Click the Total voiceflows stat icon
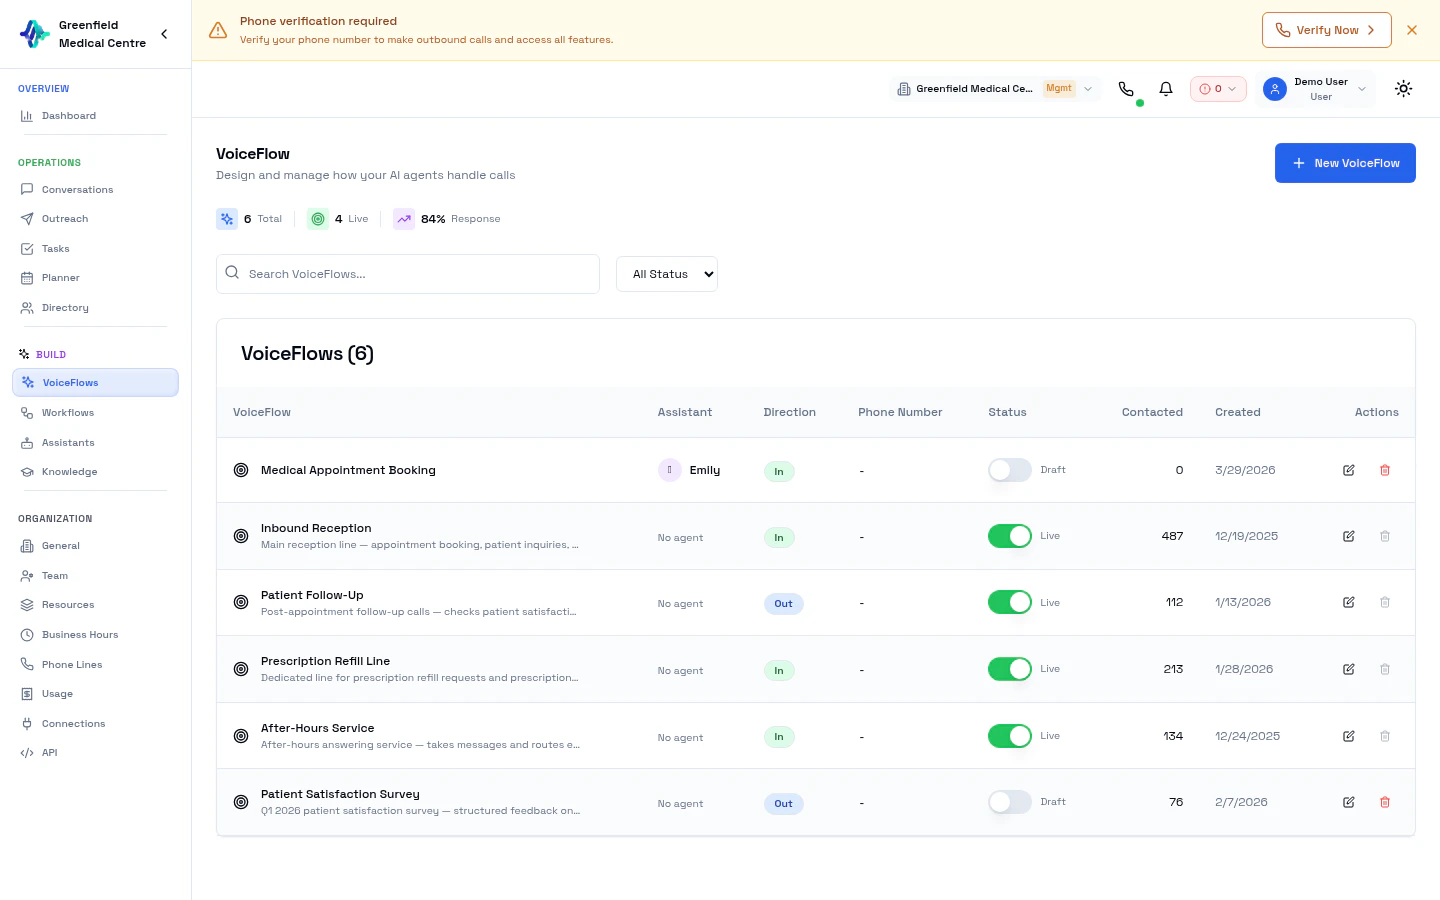This screenshot has width=1440, height=900. [x=227, y=219]
